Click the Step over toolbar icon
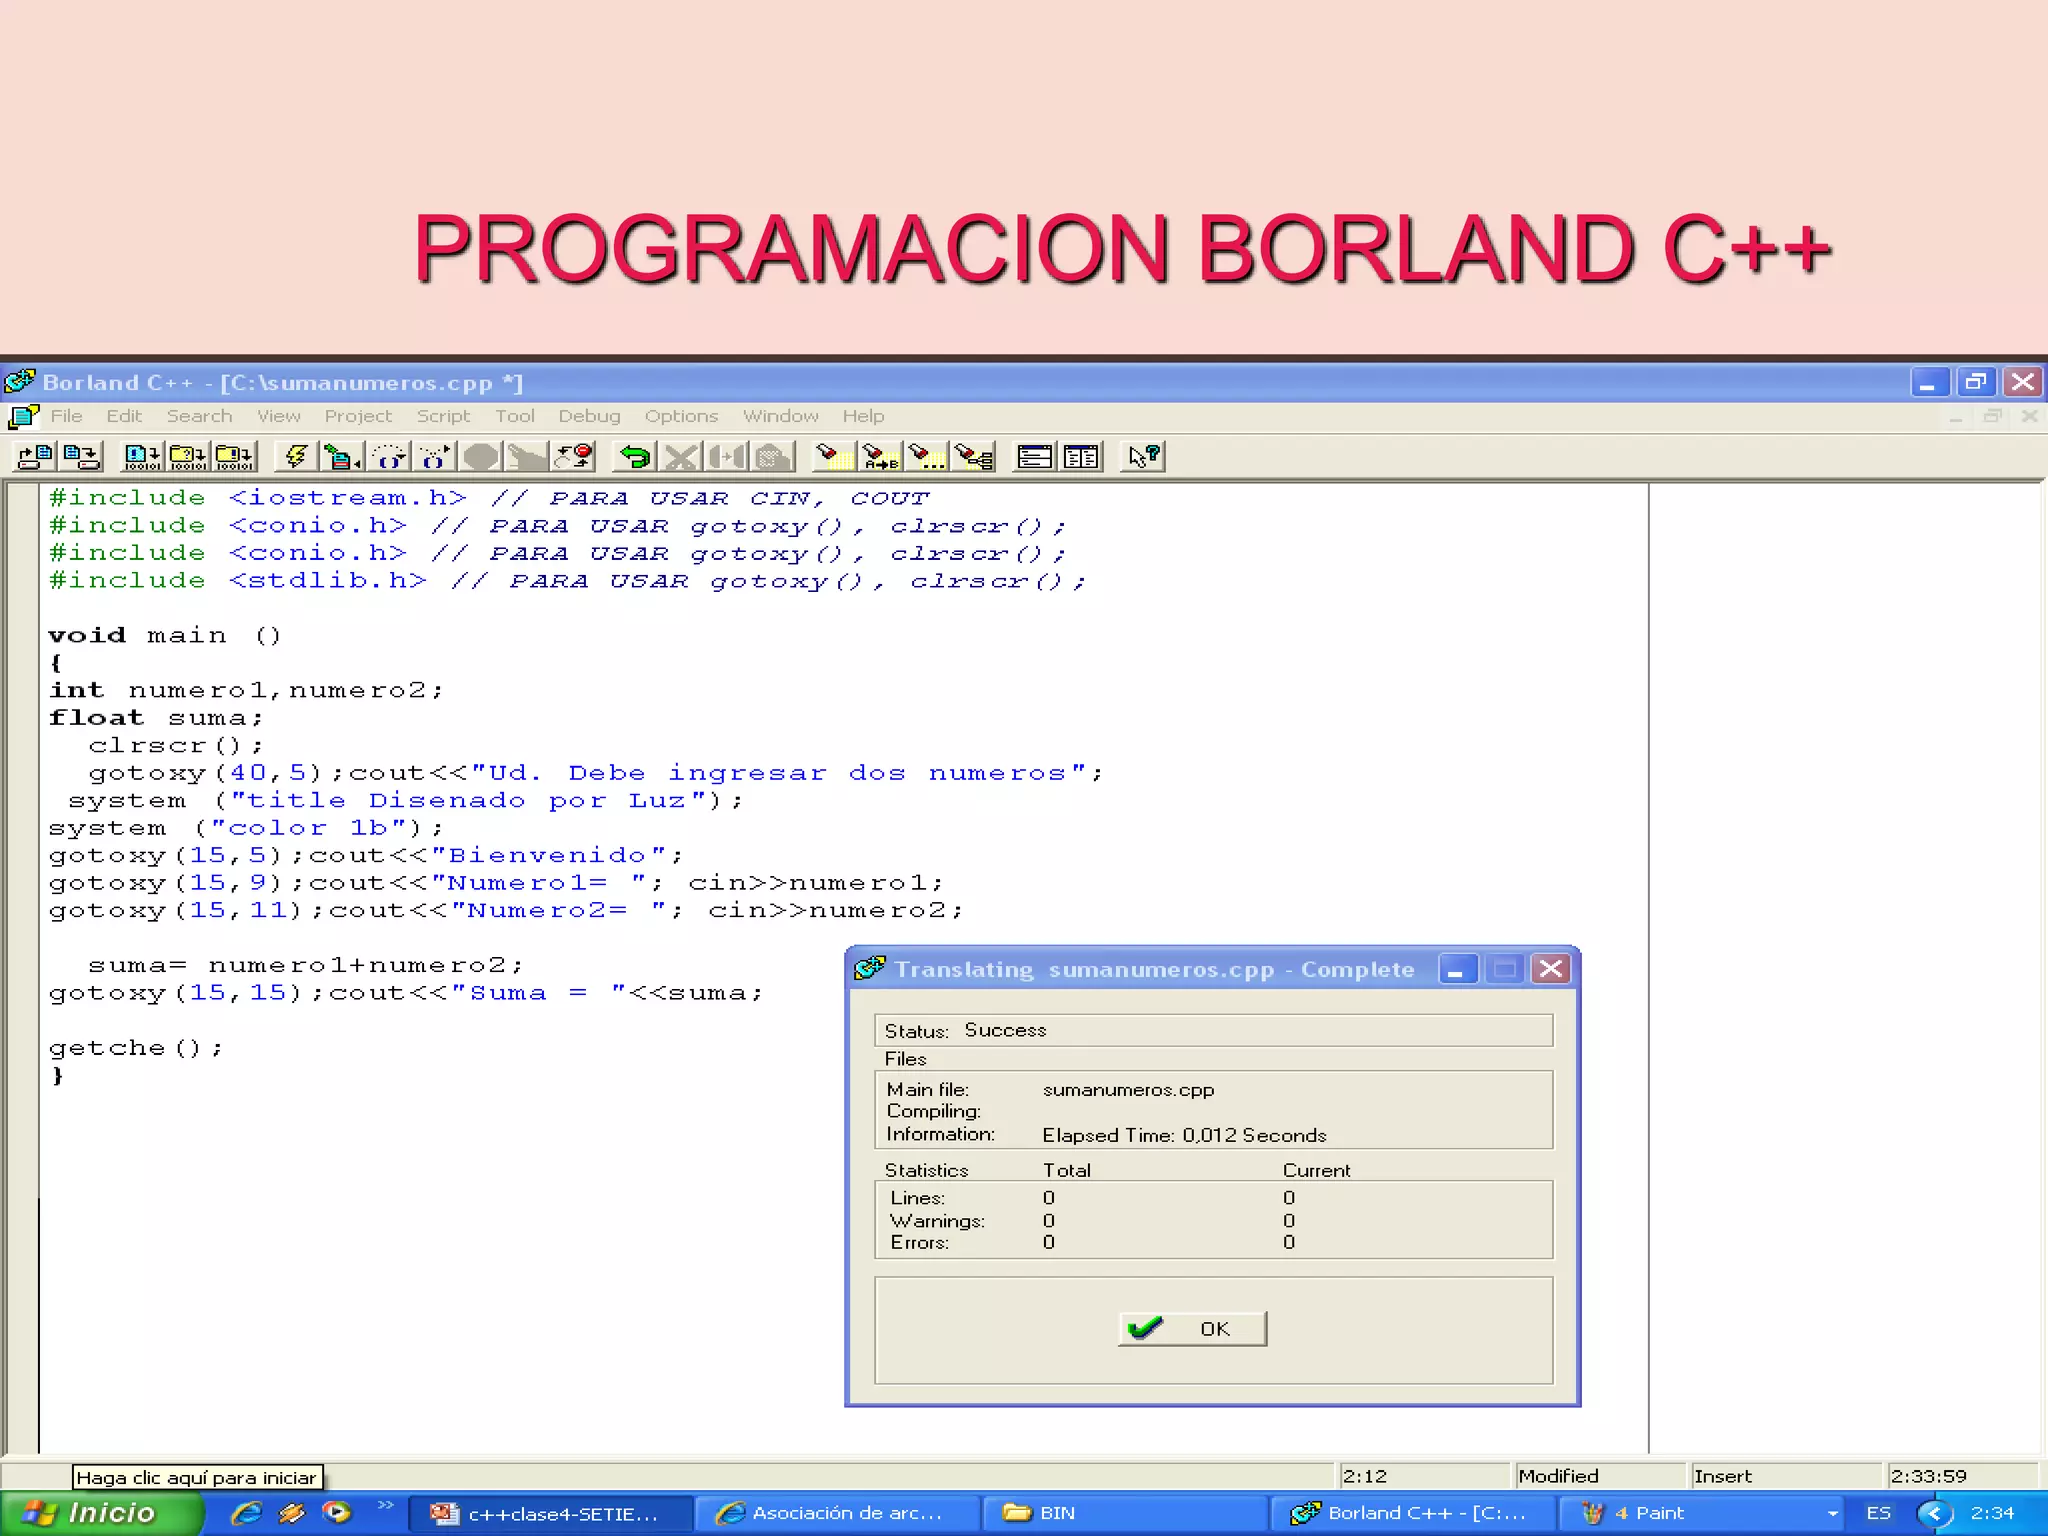The width and height of the screenshot is (2048, 1536). click(388, 457)
